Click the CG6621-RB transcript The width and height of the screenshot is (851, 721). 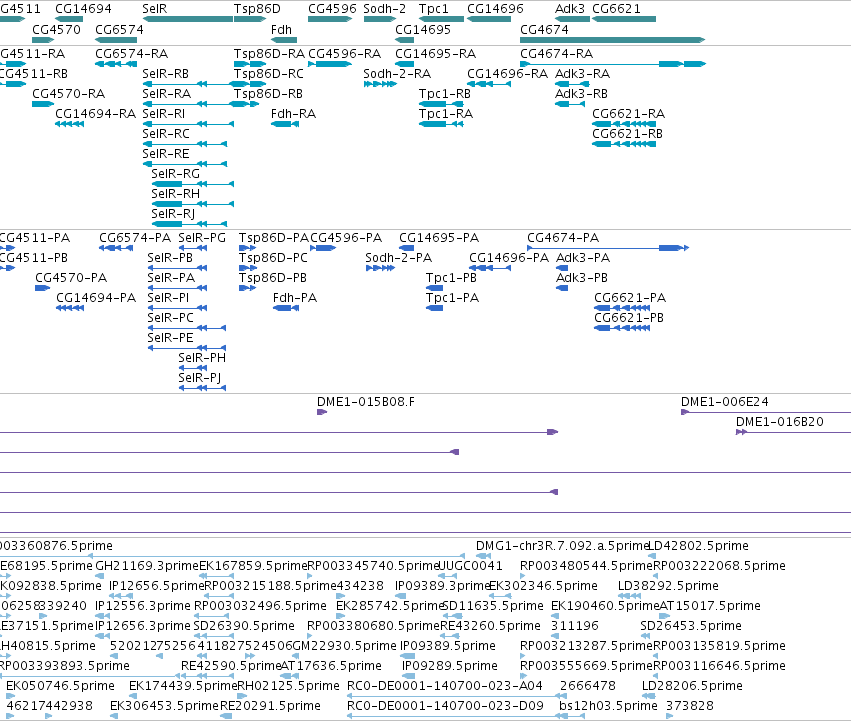(624, 144)
